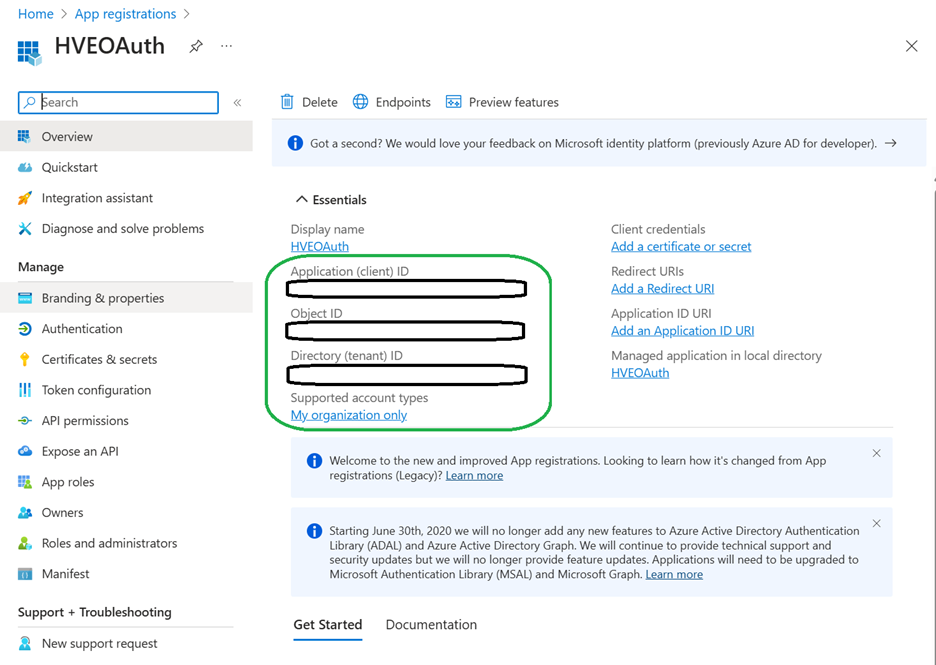Click the App roles grid icon
The height and width of the screenshot is (665, 936).
click(x=24, y=482)
